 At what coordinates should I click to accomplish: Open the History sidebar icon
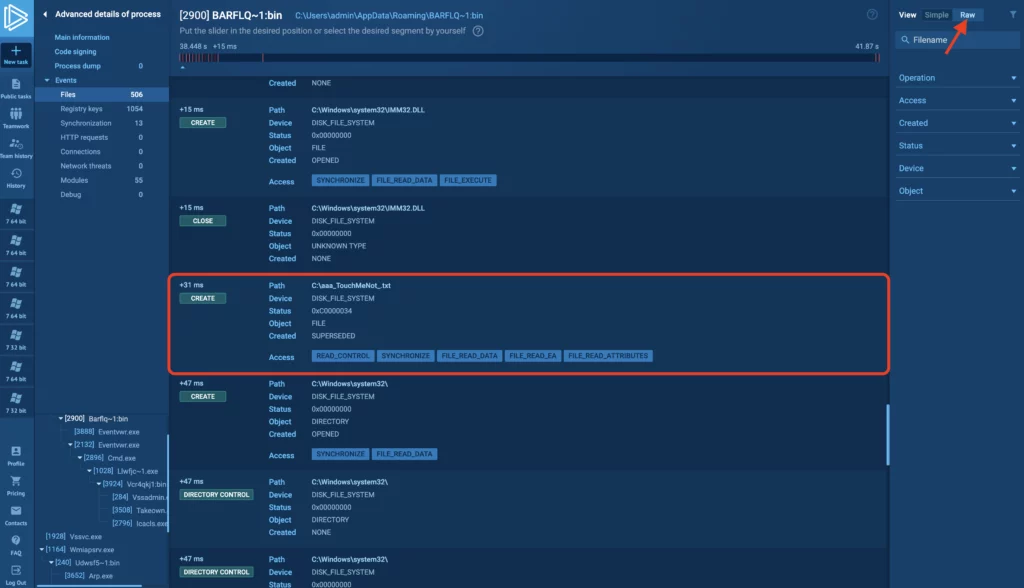(x=16, y=175)
